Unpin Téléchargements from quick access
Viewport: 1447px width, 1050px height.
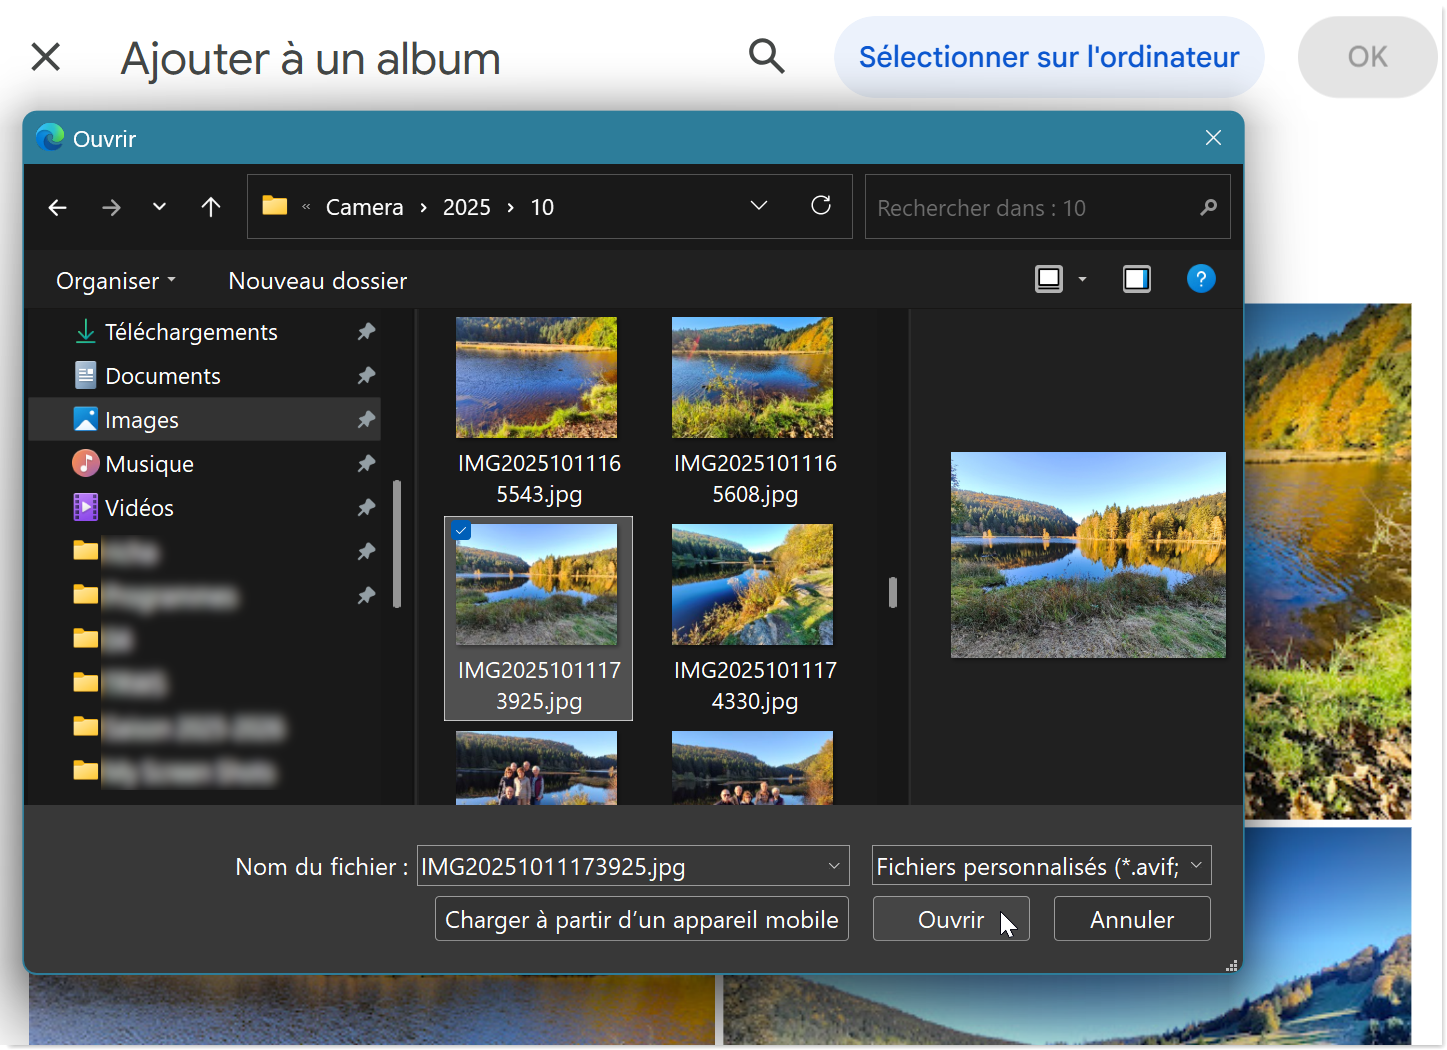pyautogui.click(x=366, y=332)
